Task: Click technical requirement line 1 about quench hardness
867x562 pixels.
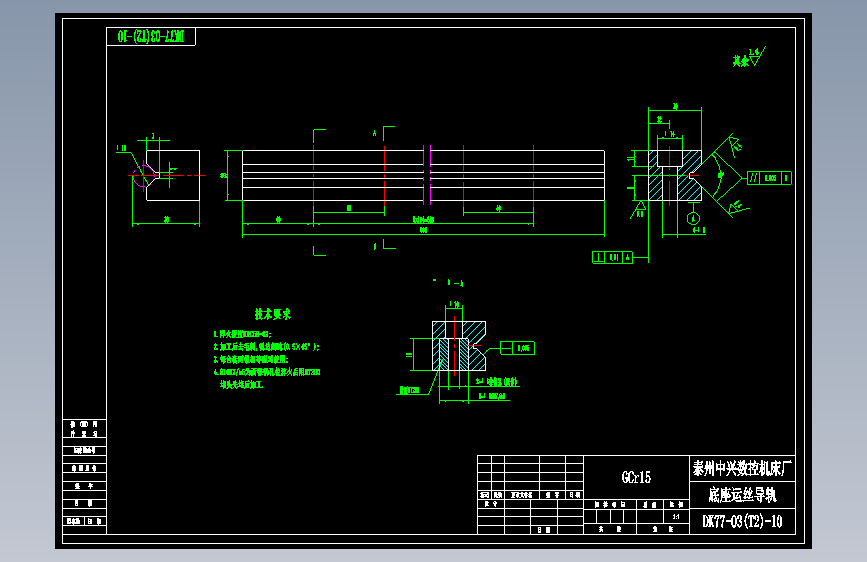Action: [242, 334]
